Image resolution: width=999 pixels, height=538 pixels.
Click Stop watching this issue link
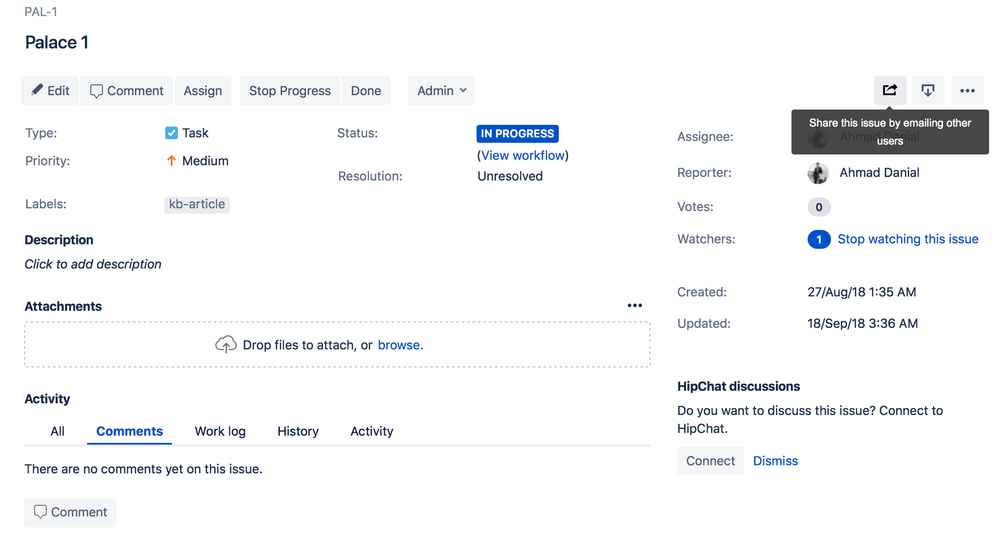point(908,239)
